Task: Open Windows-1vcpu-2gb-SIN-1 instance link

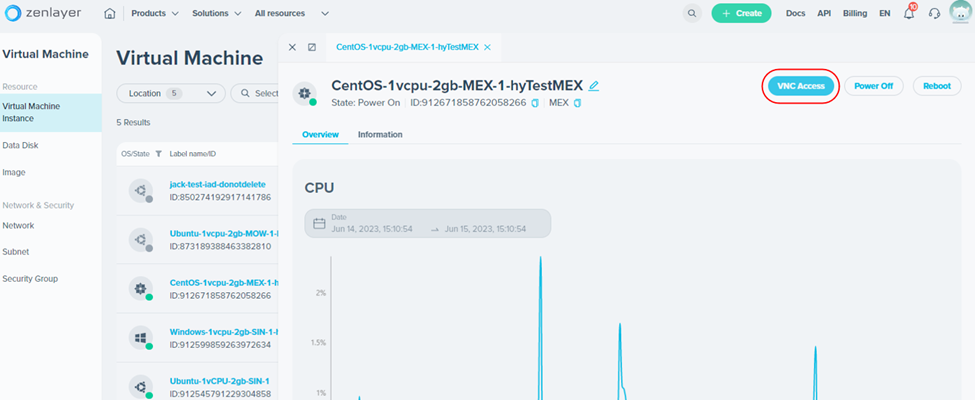Action: (224, 332)
